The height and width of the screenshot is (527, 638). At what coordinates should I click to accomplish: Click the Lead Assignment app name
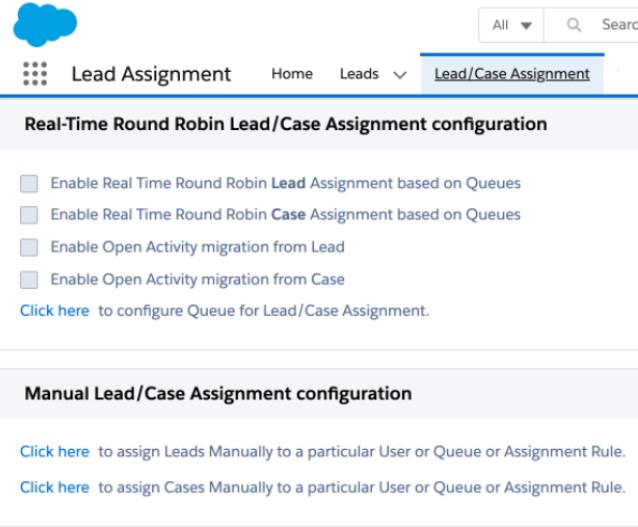click(x=151, y=74)
